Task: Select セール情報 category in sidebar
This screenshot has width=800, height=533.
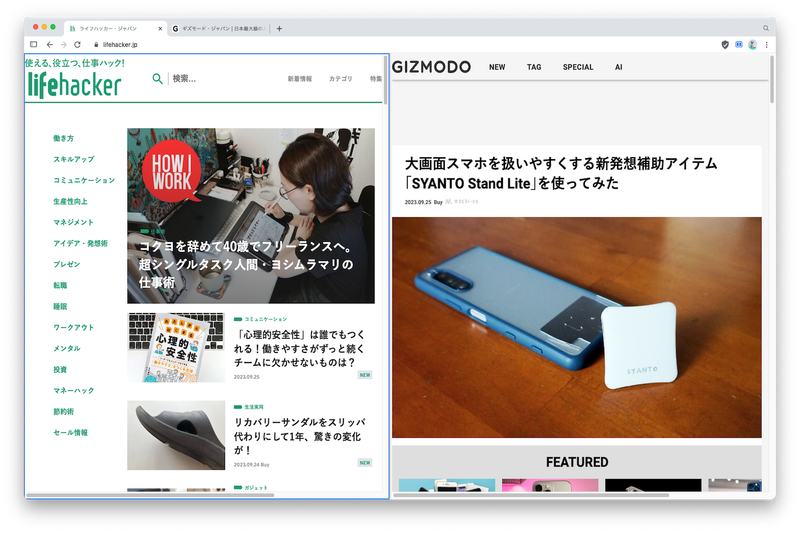Action: (x=70, y=433)
